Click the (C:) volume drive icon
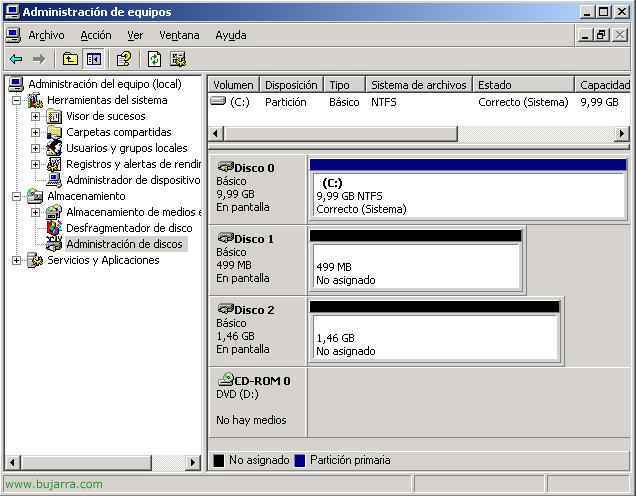 (218, 101)
